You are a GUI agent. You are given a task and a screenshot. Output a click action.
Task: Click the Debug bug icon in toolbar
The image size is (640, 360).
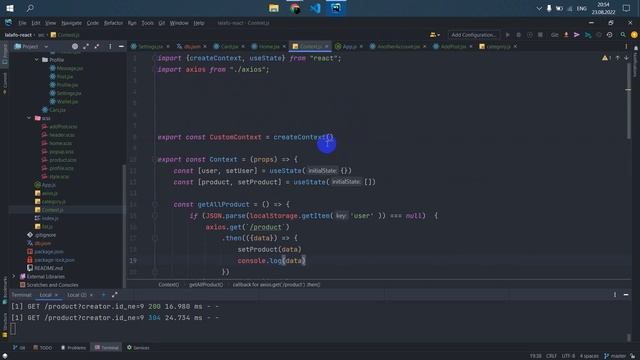click(518, 35)
